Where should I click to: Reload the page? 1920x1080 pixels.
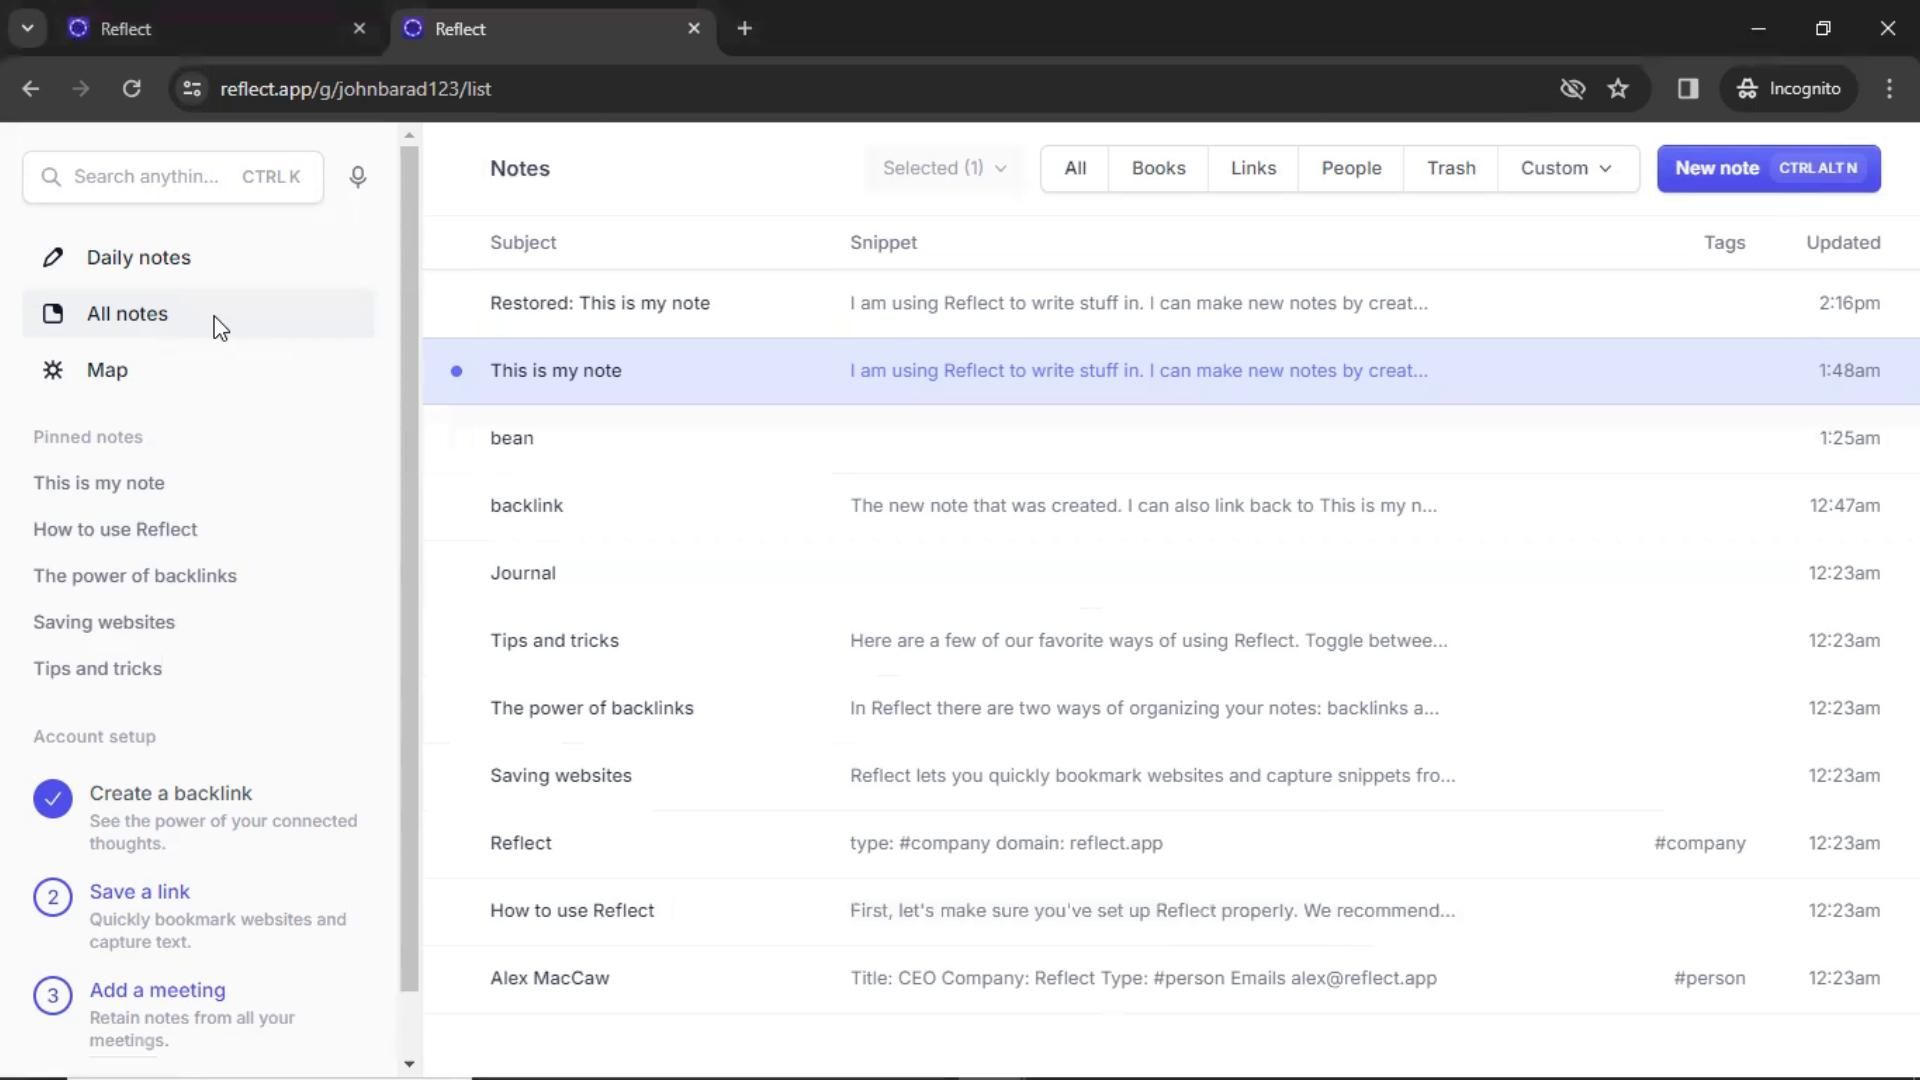click(132, 89)
